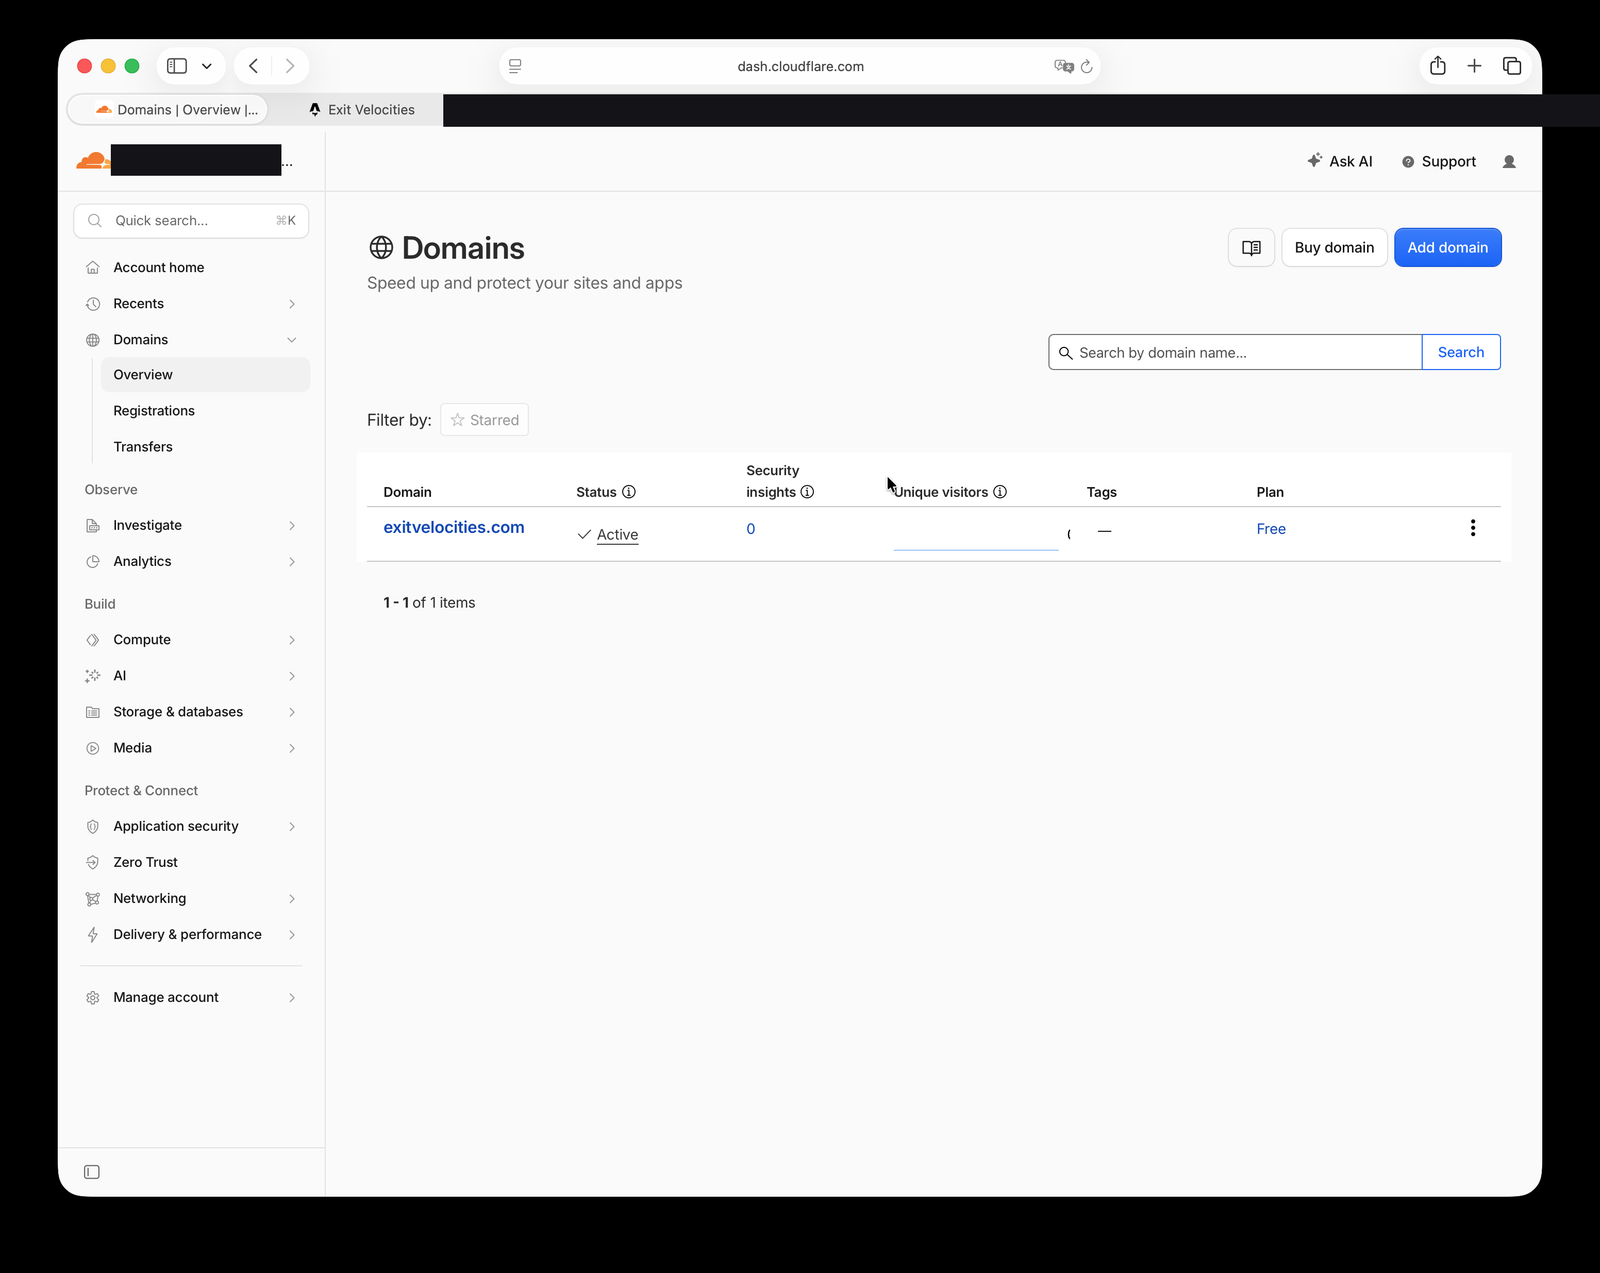Toggle the Starred filter
1600x1273 pixels.
(x=484, y=420)
